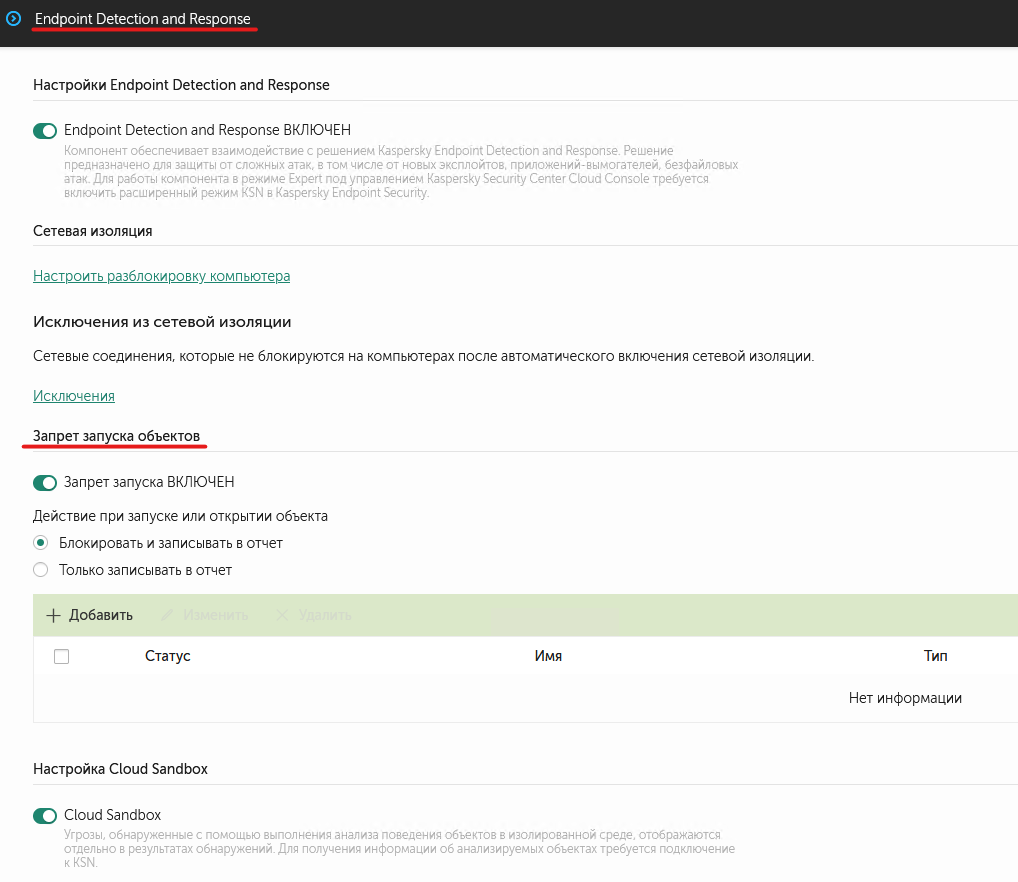Click the Запрет запуска объектов heading
This screenshot has width=1018, height=882.
[116, 436]
